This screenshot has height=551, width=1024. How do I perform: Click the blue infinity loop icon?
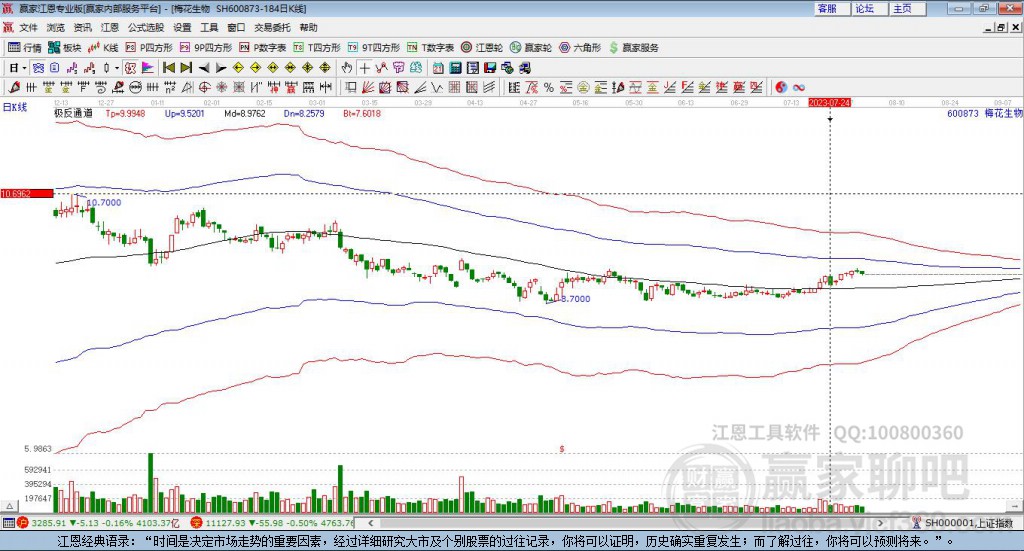[x=798, y=87]
